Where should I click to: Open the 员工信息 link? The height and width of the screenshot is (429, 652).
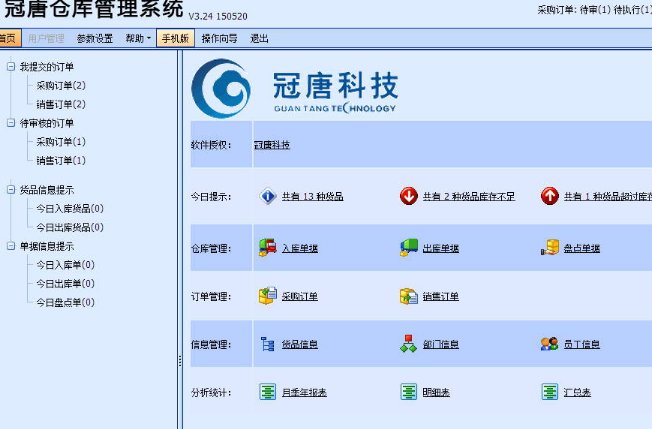coord(582,344)
